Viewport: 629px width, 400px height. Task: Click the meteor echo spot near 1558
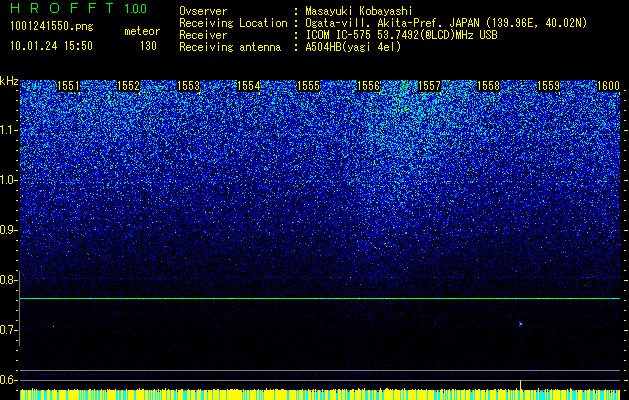[x=520, y=324]
